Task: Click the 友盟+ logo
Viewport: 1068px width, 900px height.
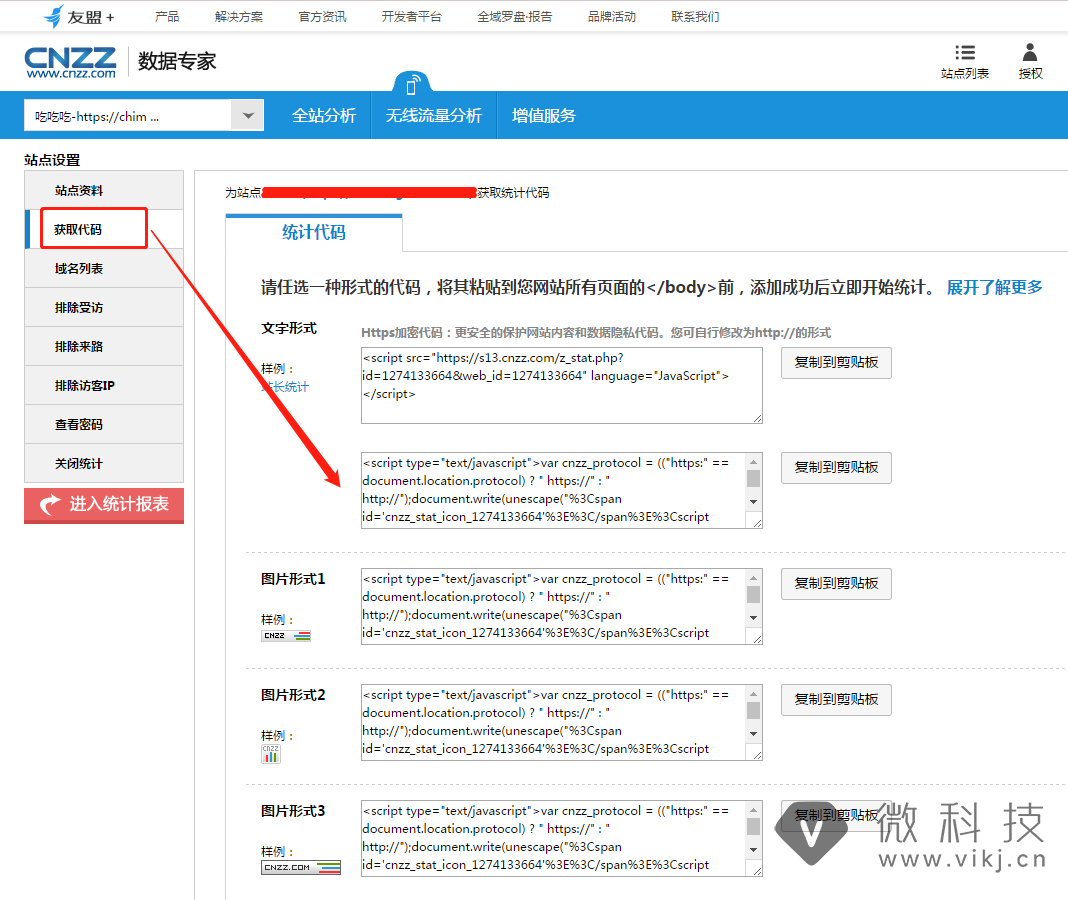Action: 79,17
